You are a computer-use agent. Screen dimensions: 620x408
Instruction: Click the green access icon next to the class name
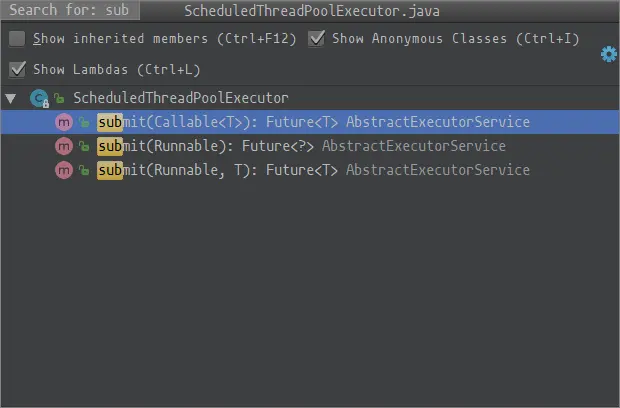pos(60,99)
